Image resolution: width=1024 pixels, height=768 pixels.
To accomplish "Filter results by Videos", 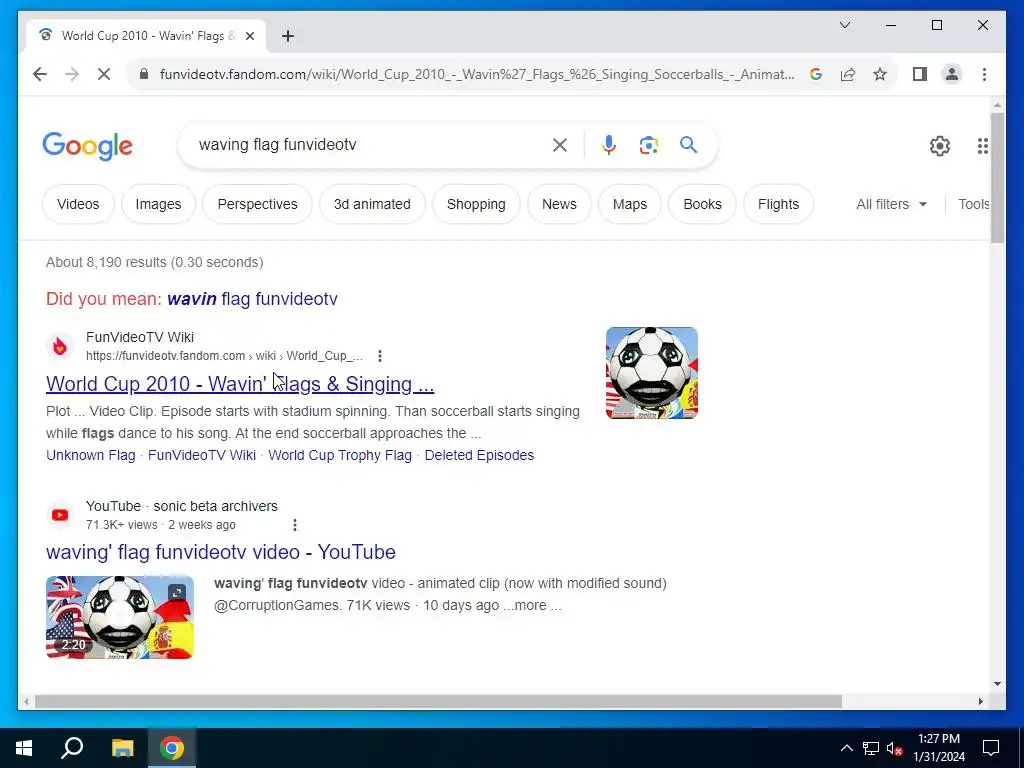I will 78,204.
